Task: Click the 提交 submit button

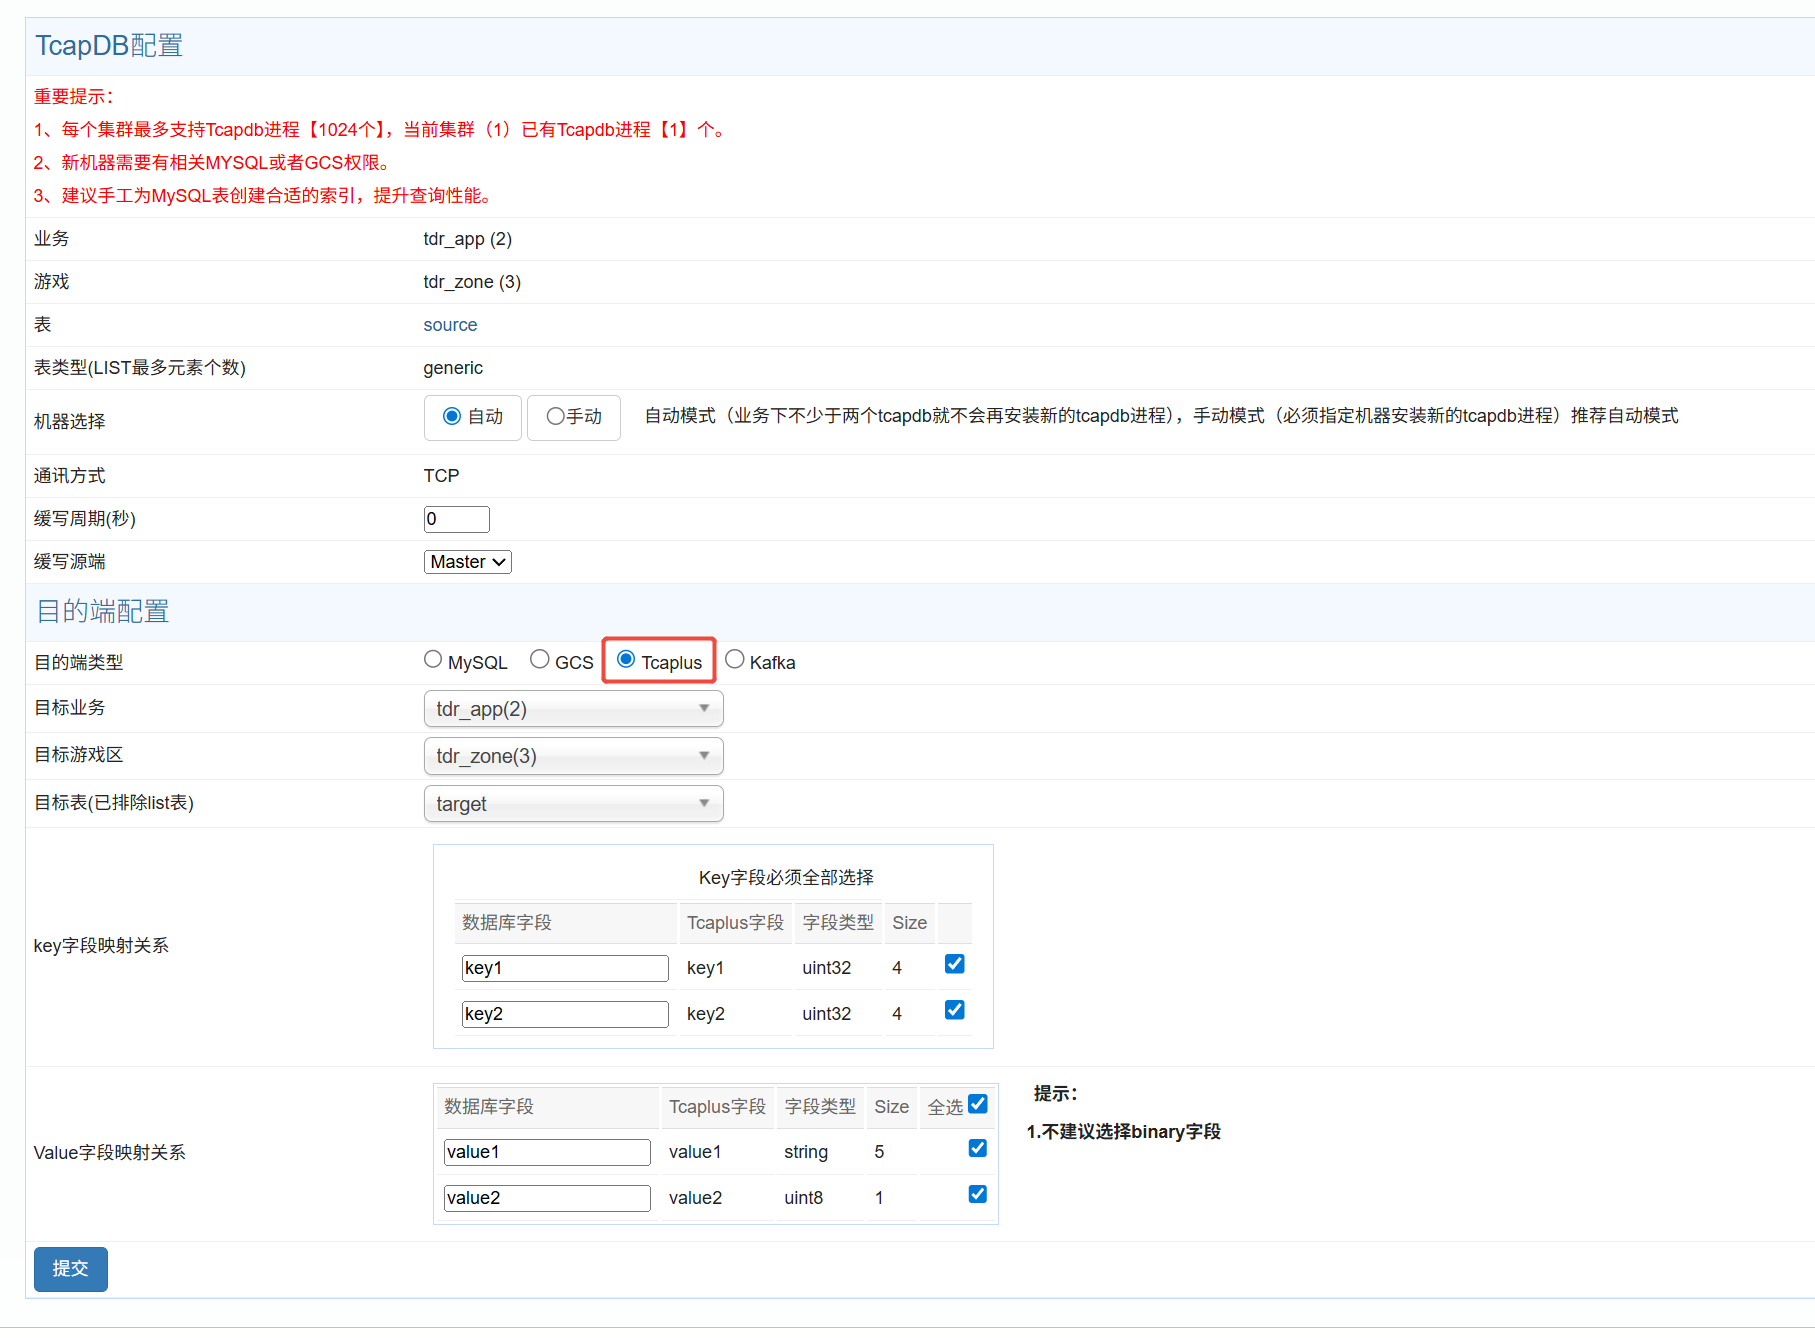Action: pyautogui.click(x=70, y=1269)
